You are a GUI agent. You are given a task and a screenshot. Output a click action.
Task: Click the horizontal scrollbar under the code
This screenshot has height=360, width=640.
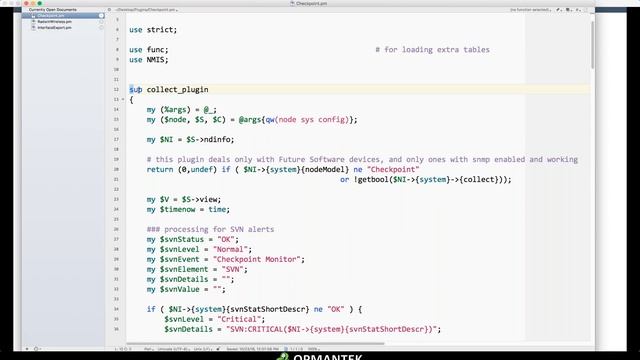tap(255, 343)
